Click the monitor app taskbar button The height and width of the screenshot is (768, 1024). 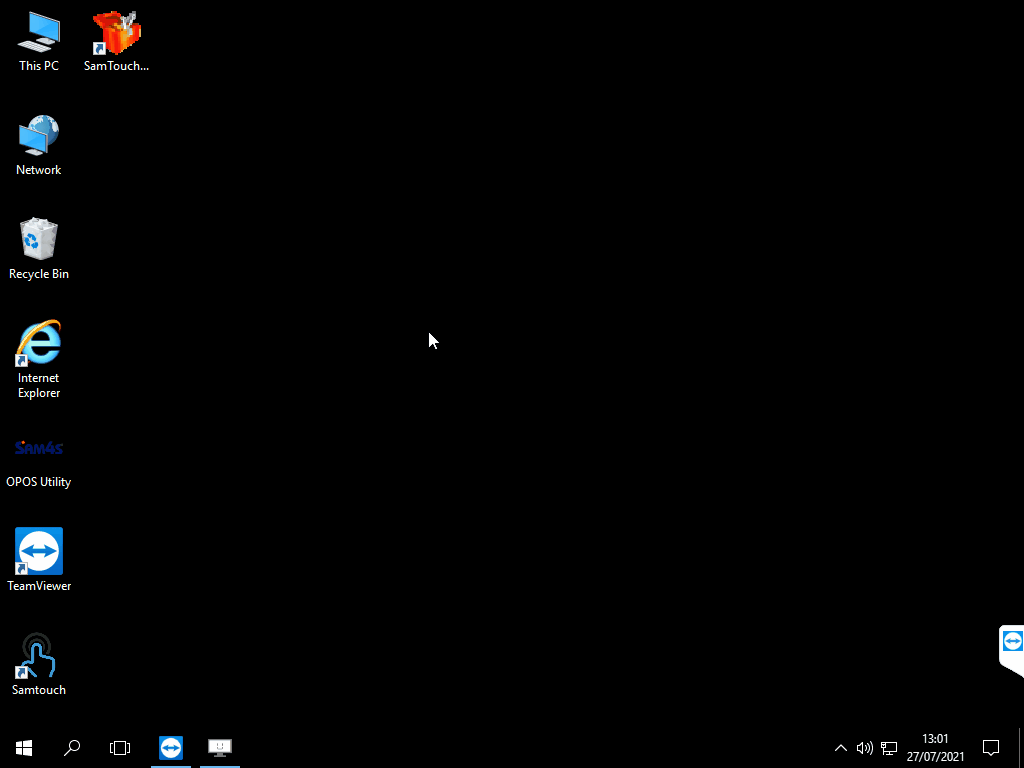tap(220, 747)
